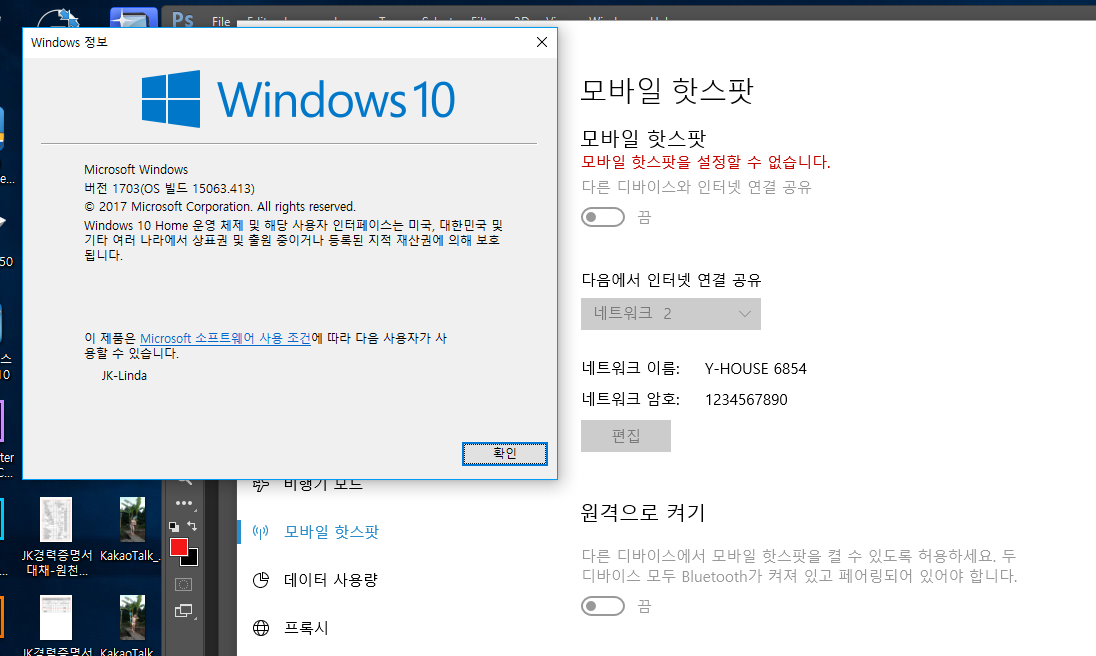Image resolution: width=1096 pixels, height=656 pixels.
Task: Expand the 네트워크 2 connection dropdown
Action: (x=670, y=314)
